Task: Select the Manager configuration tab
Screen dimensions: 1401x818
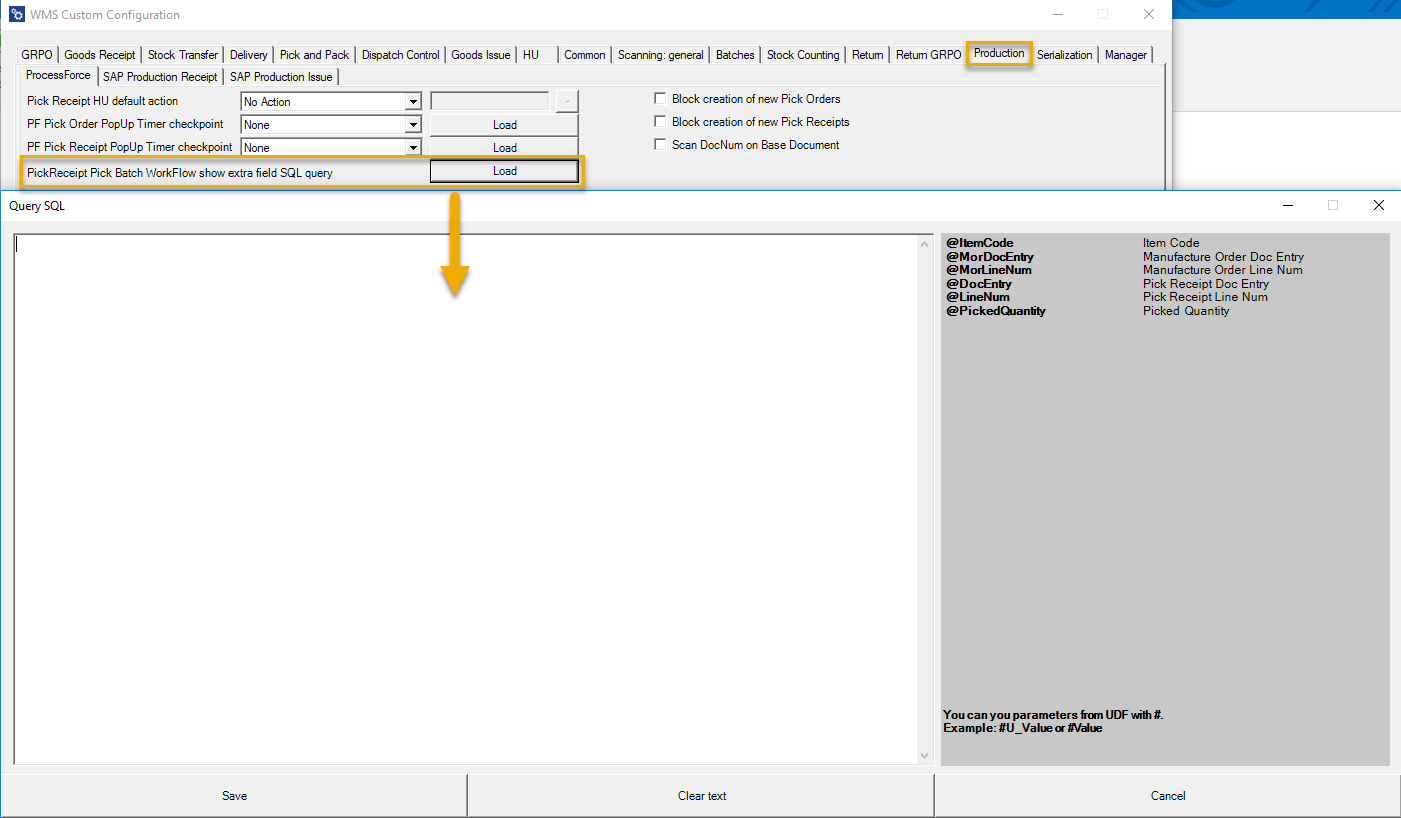Action: pos(1126,55)
